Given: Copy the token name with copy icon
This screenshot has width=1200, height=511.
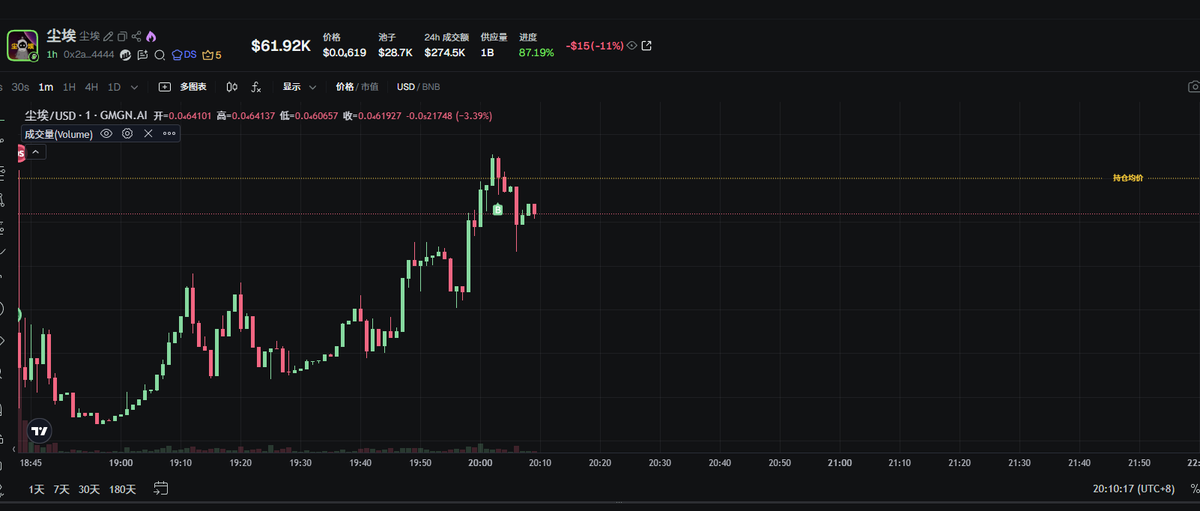Looking at the screenshot, I should [122, 36].
